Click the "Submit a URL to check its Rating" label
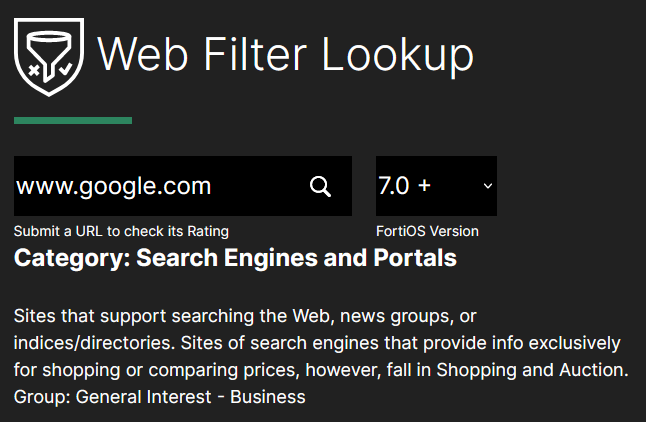 (121, 231)
